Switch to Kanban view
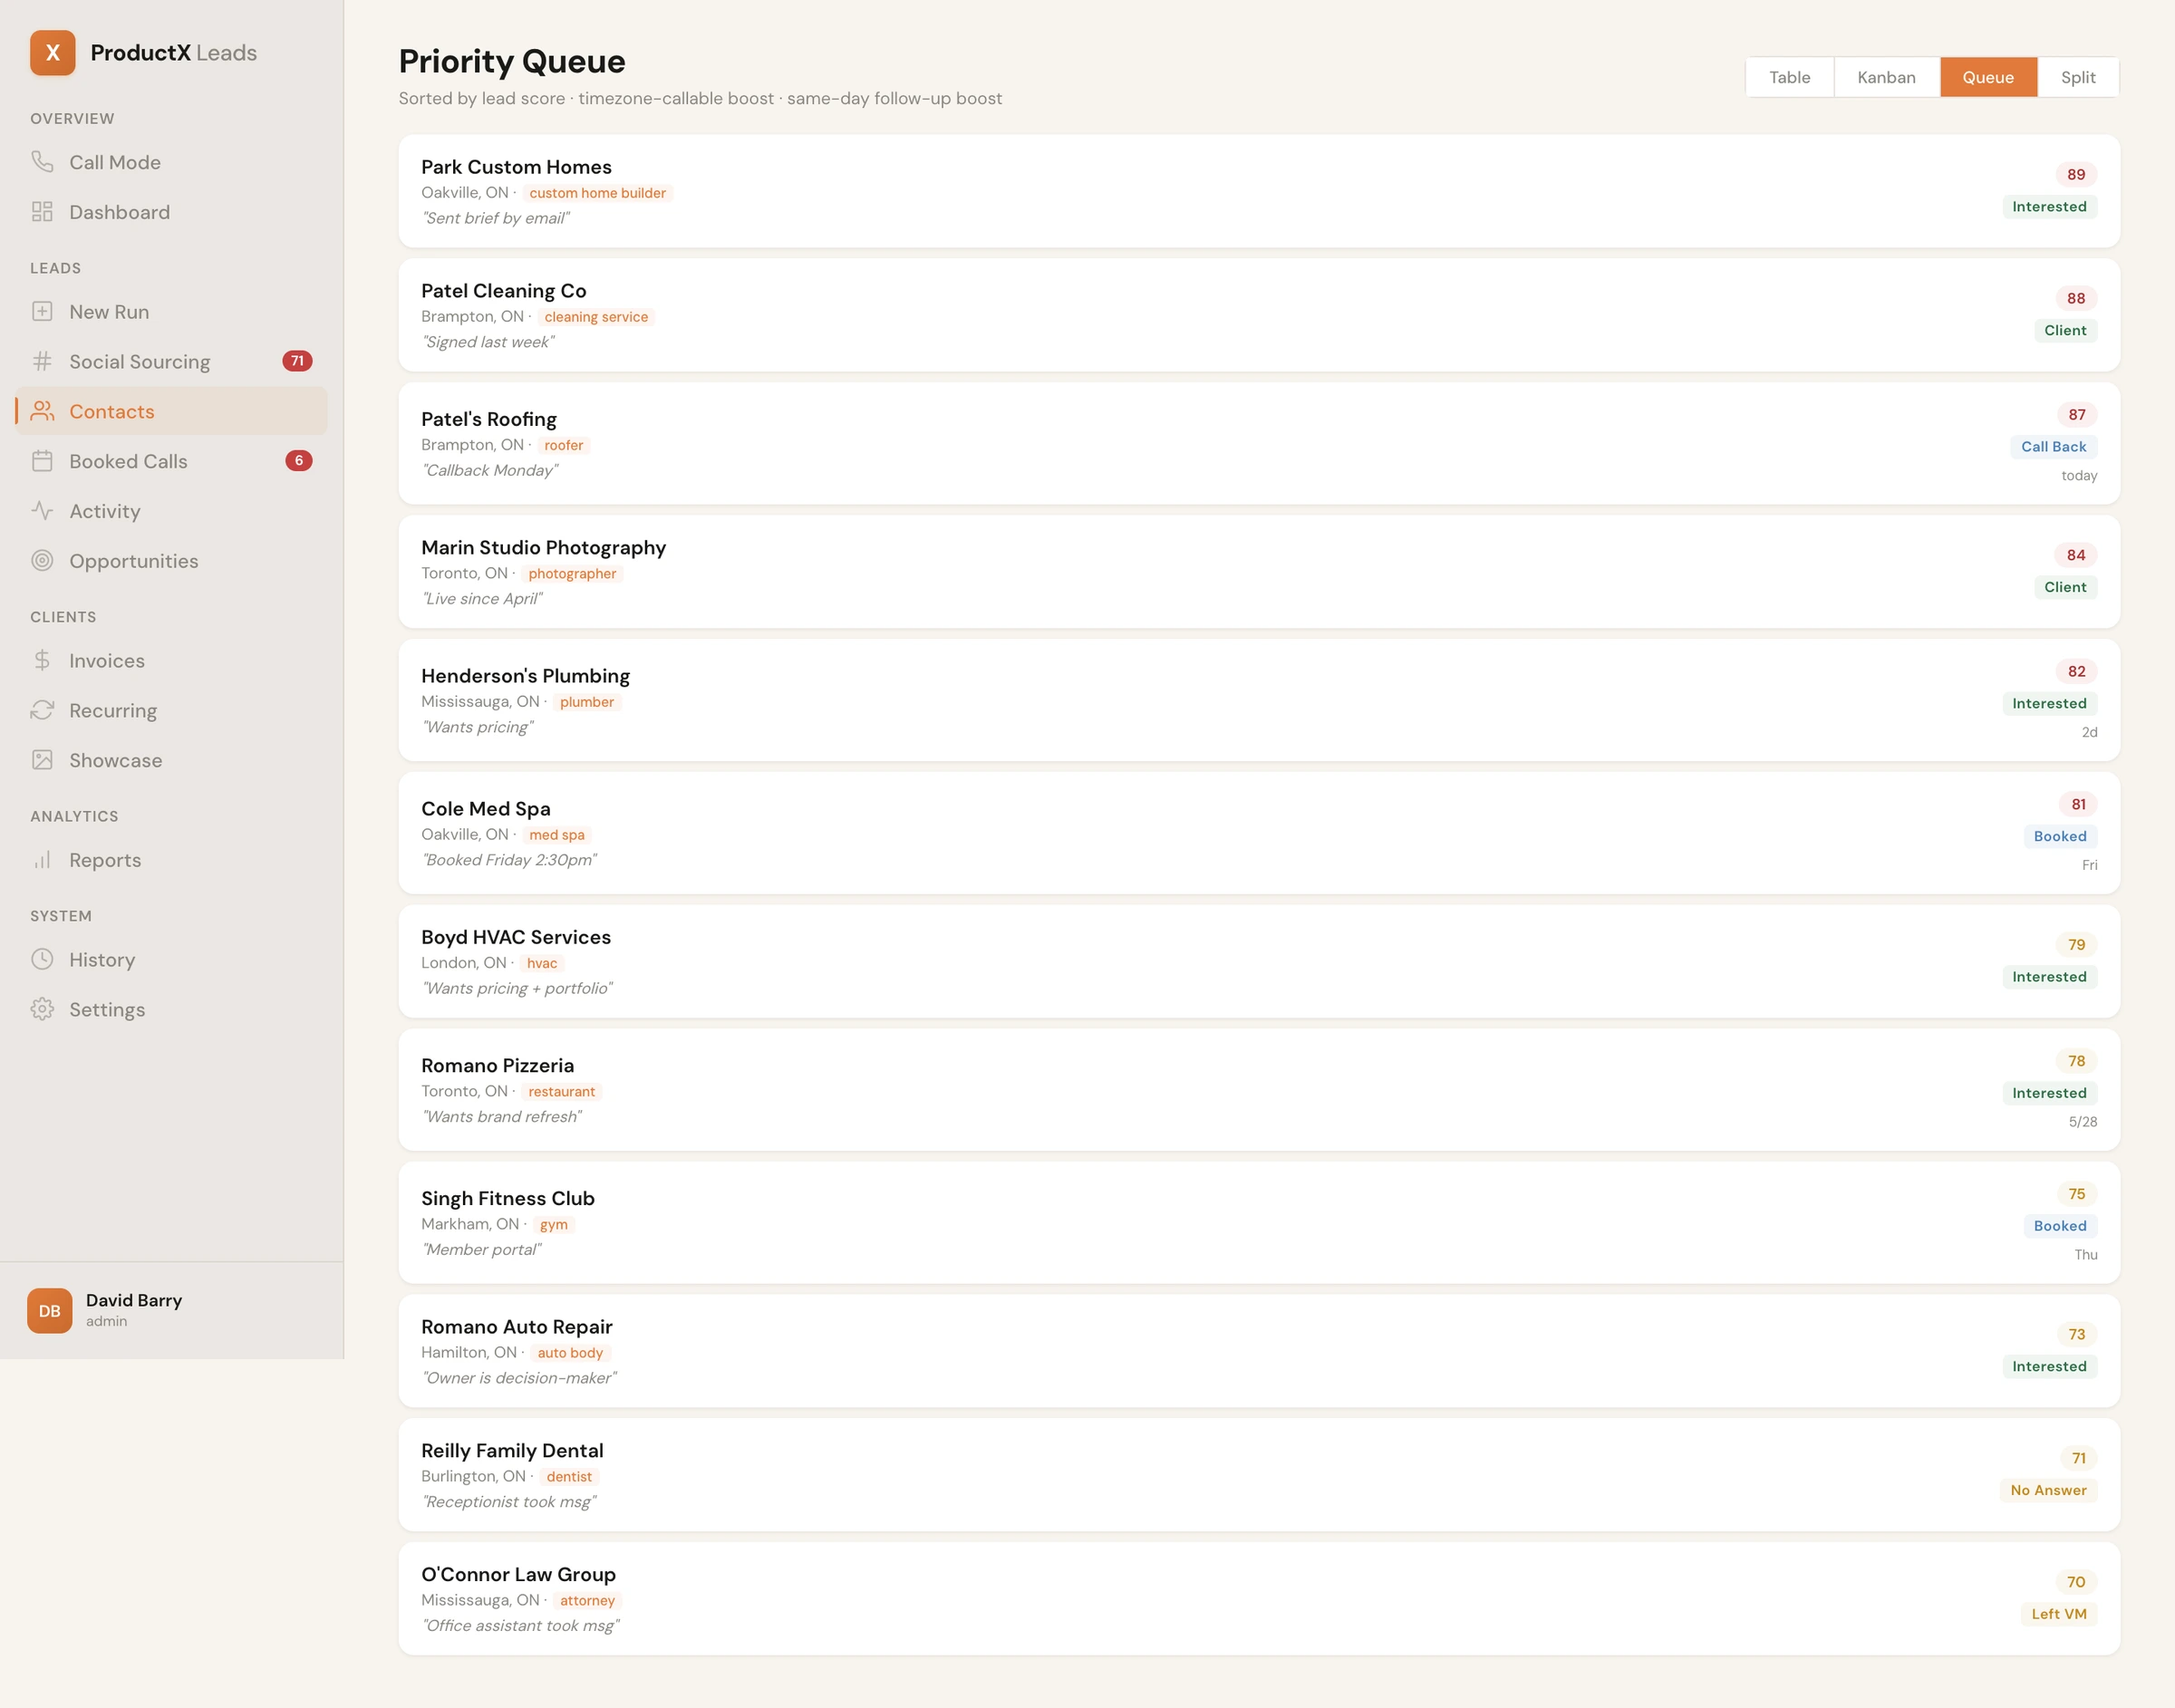Image resolution: width=2175 pixels, height=1708 pixels. [1886, 77]
